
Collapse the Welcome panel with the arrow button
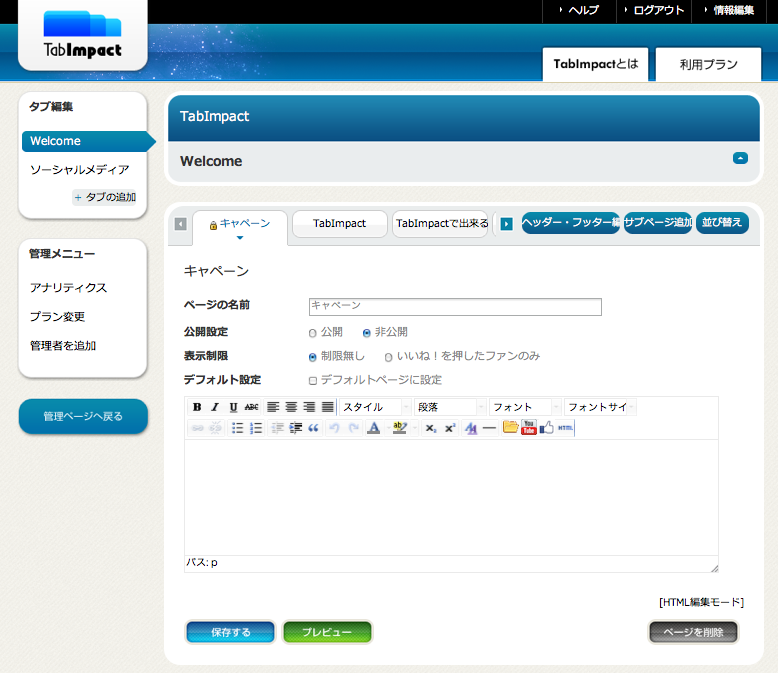740,158
